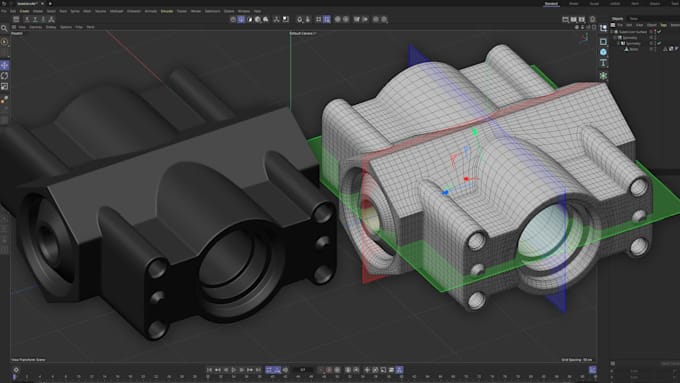
Task: Switch to the Model layout tab
Action: pos(574,4)
